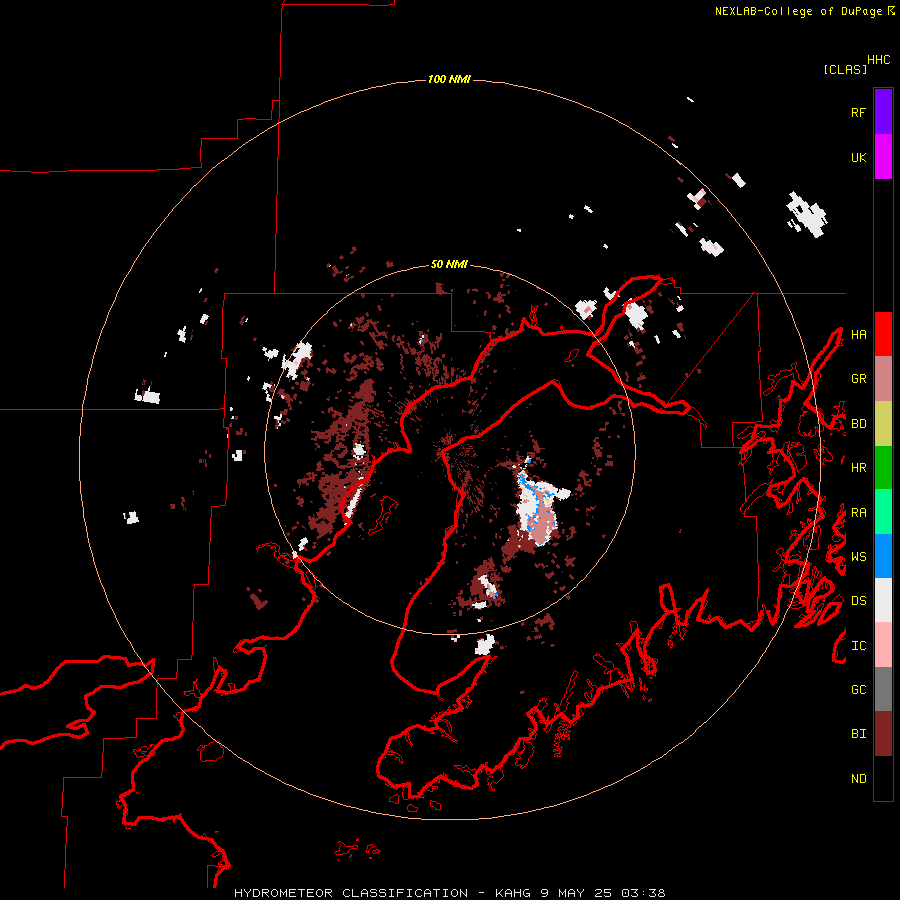
Task: Click the RA light-green legend swatch
Action: tap(883, 512)
